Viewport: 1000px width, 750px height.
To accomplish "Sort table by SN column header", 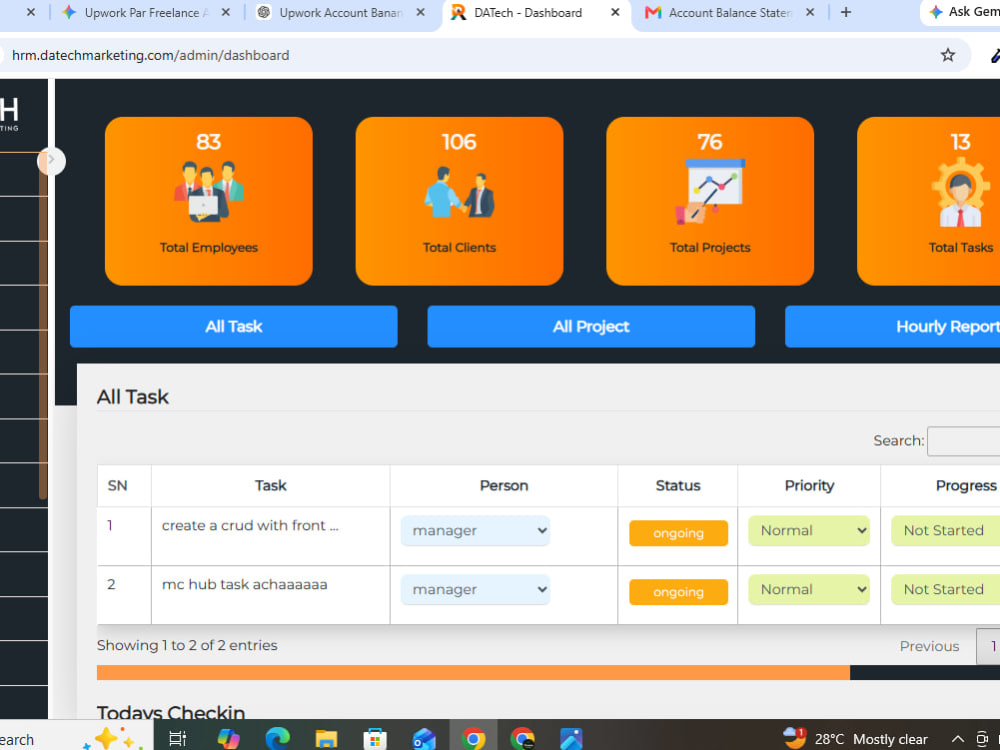I will (x=124, y=486).
